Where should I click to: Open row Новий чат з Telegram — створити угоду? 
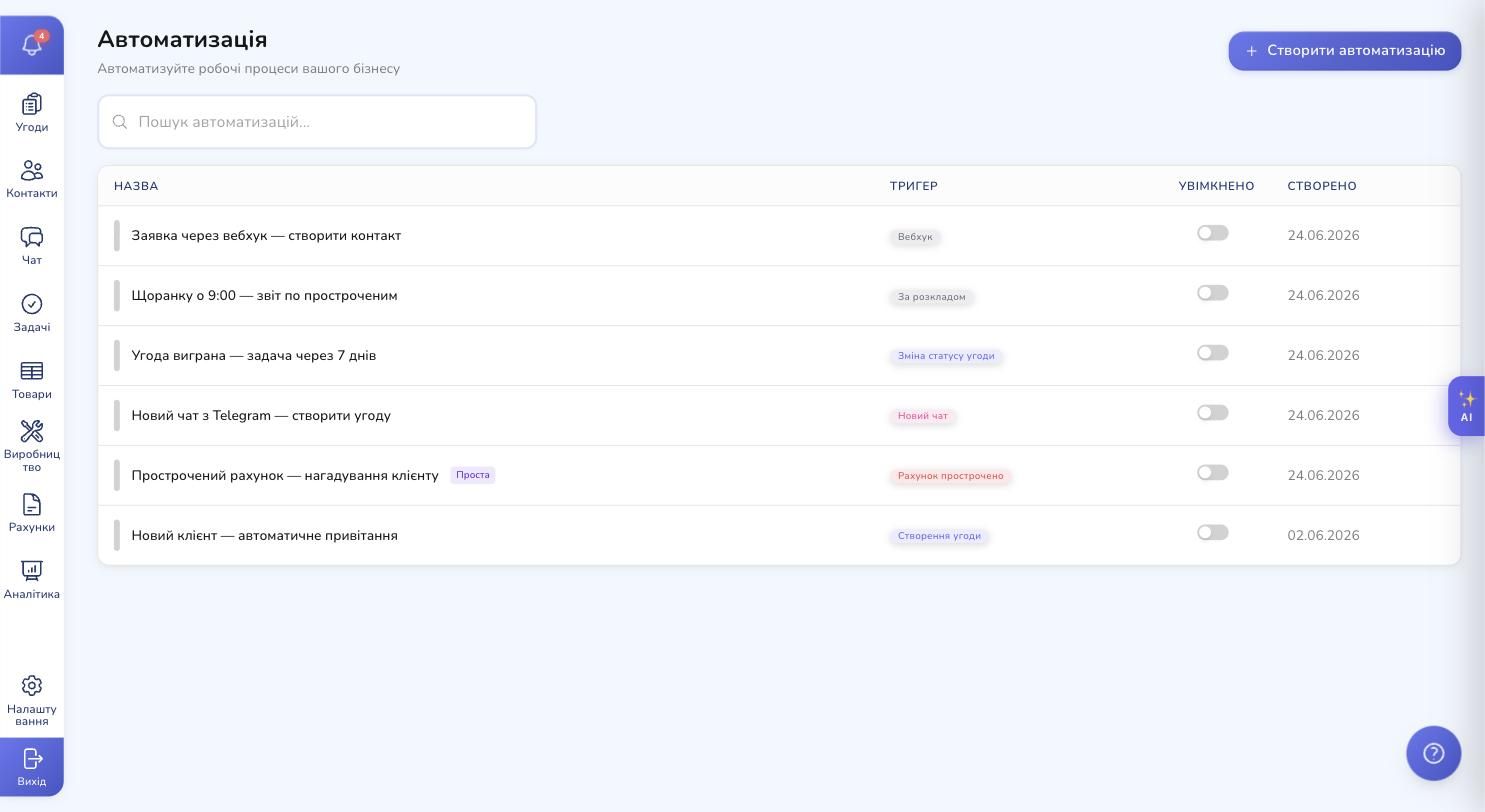point(779,416)
